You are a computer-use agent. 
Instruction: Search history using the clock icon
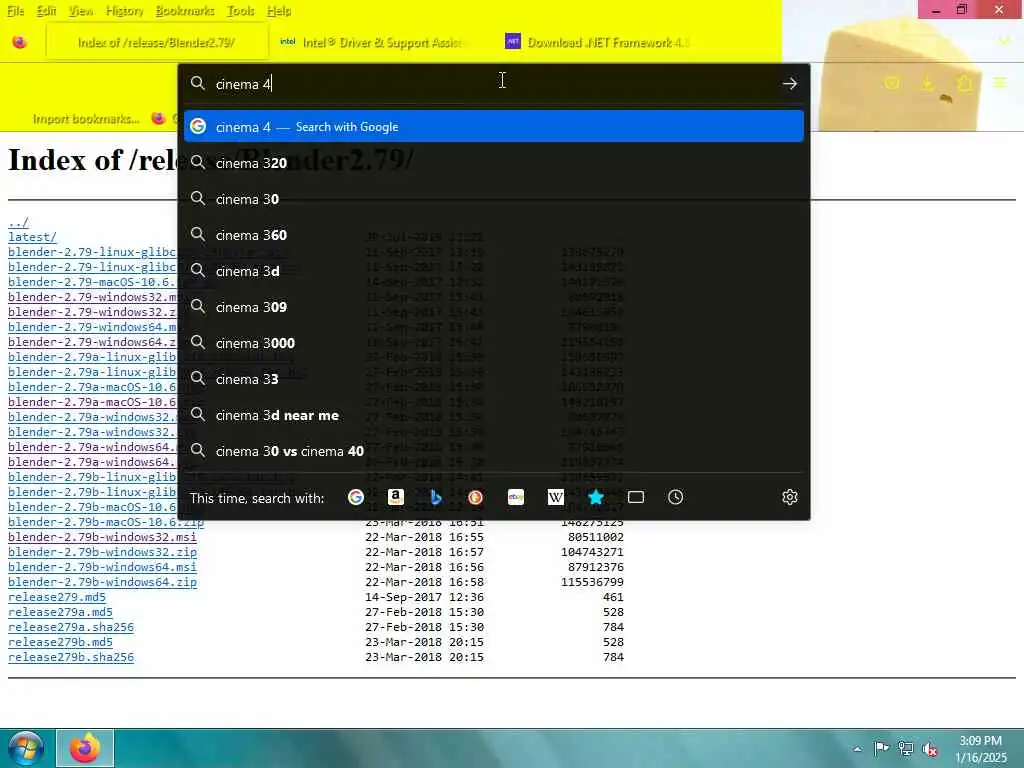tap(676, 498)
